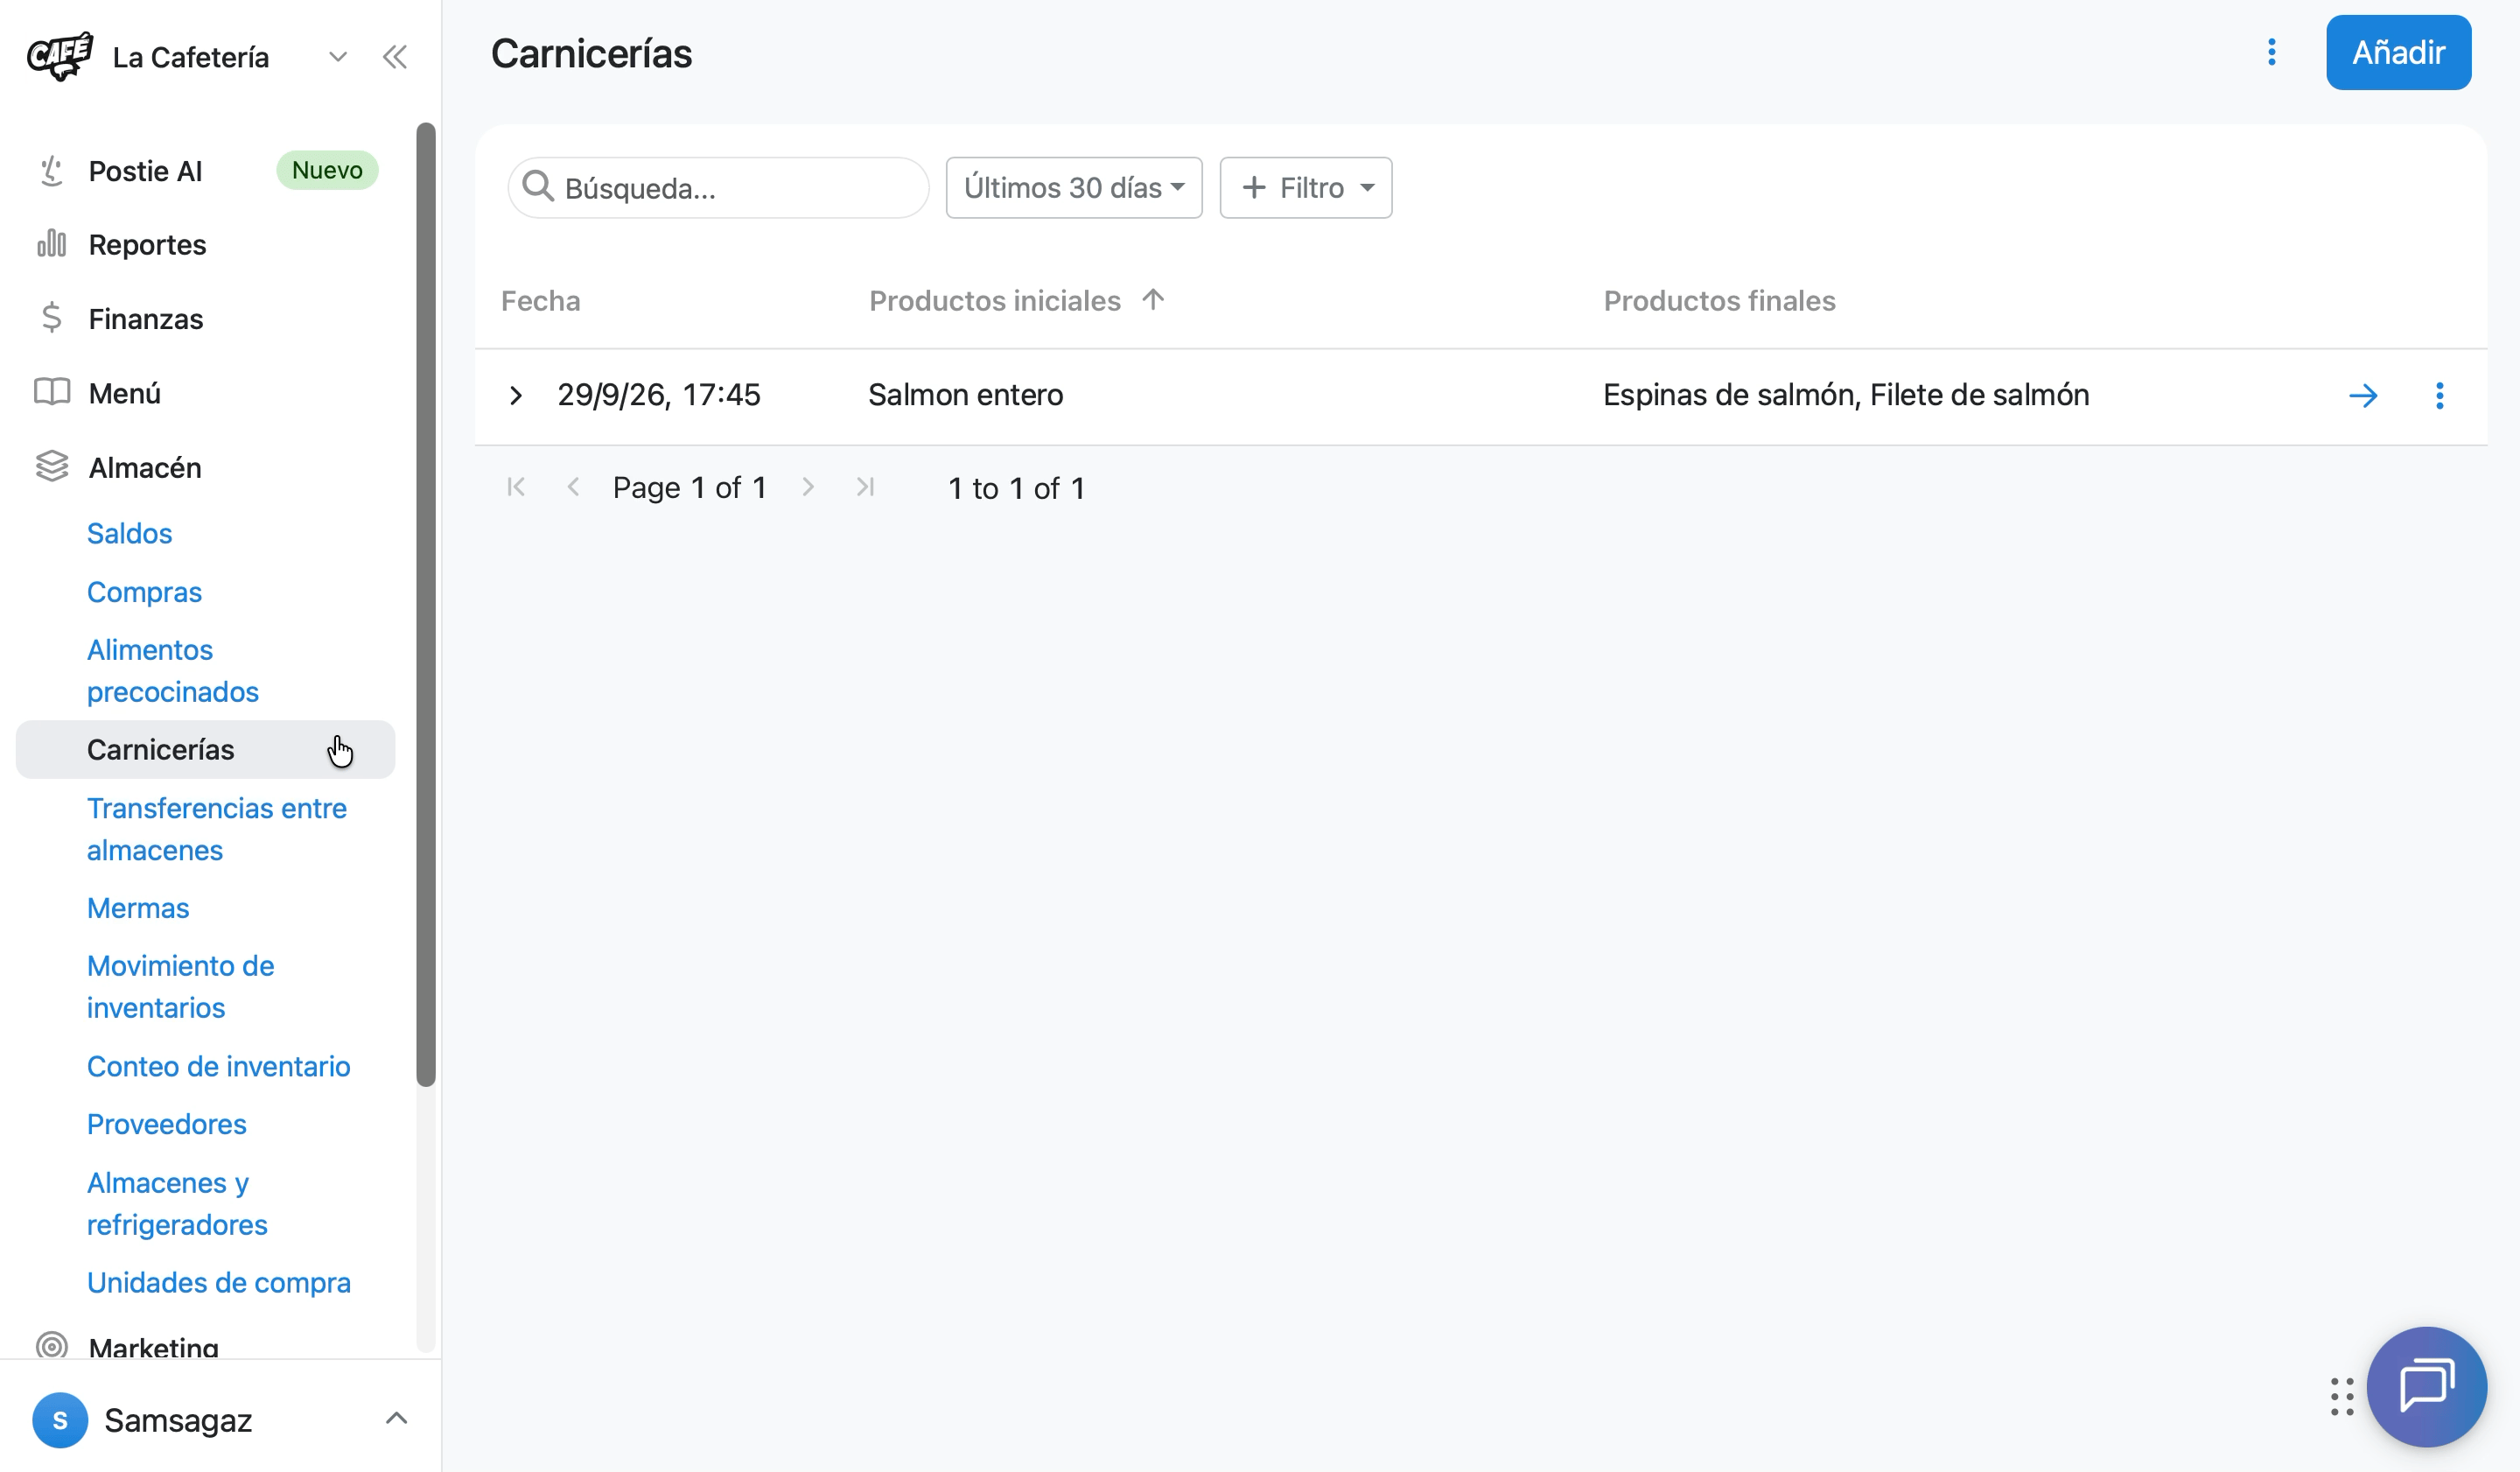Open Transferencias entre almacenes
The height and width of the screenshot is (1472, 2520).
216,829
